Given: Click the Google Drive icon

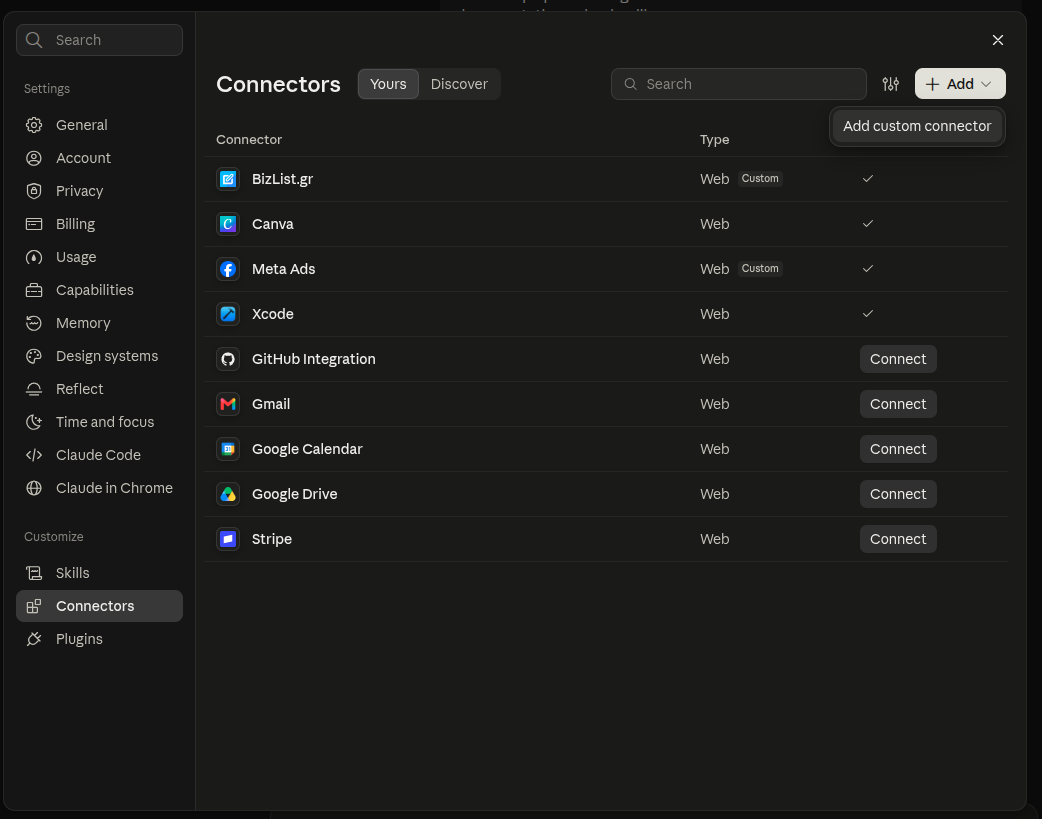Looking at the screenshot, I should coord(228,494).
